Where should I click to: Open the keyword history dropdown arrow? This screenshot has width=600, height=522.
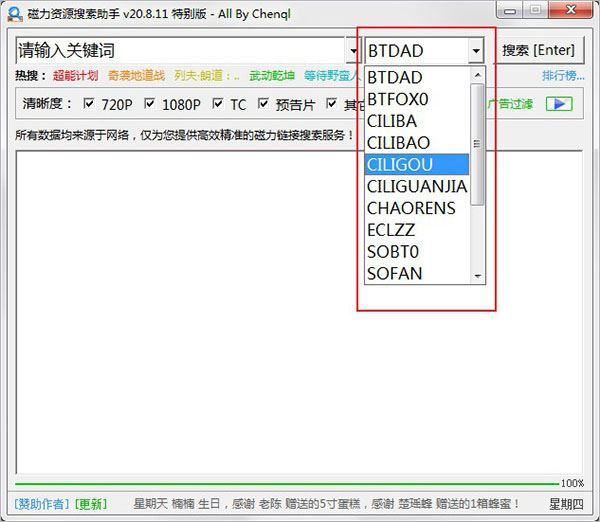pyautogui.click(x=353, y=51)
